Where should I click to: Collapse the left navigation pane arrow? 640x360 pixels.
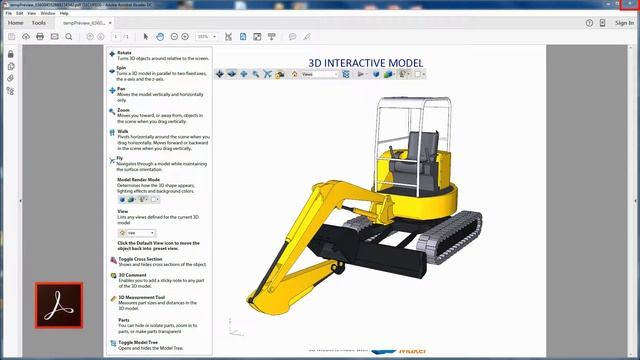pos(20,201)
